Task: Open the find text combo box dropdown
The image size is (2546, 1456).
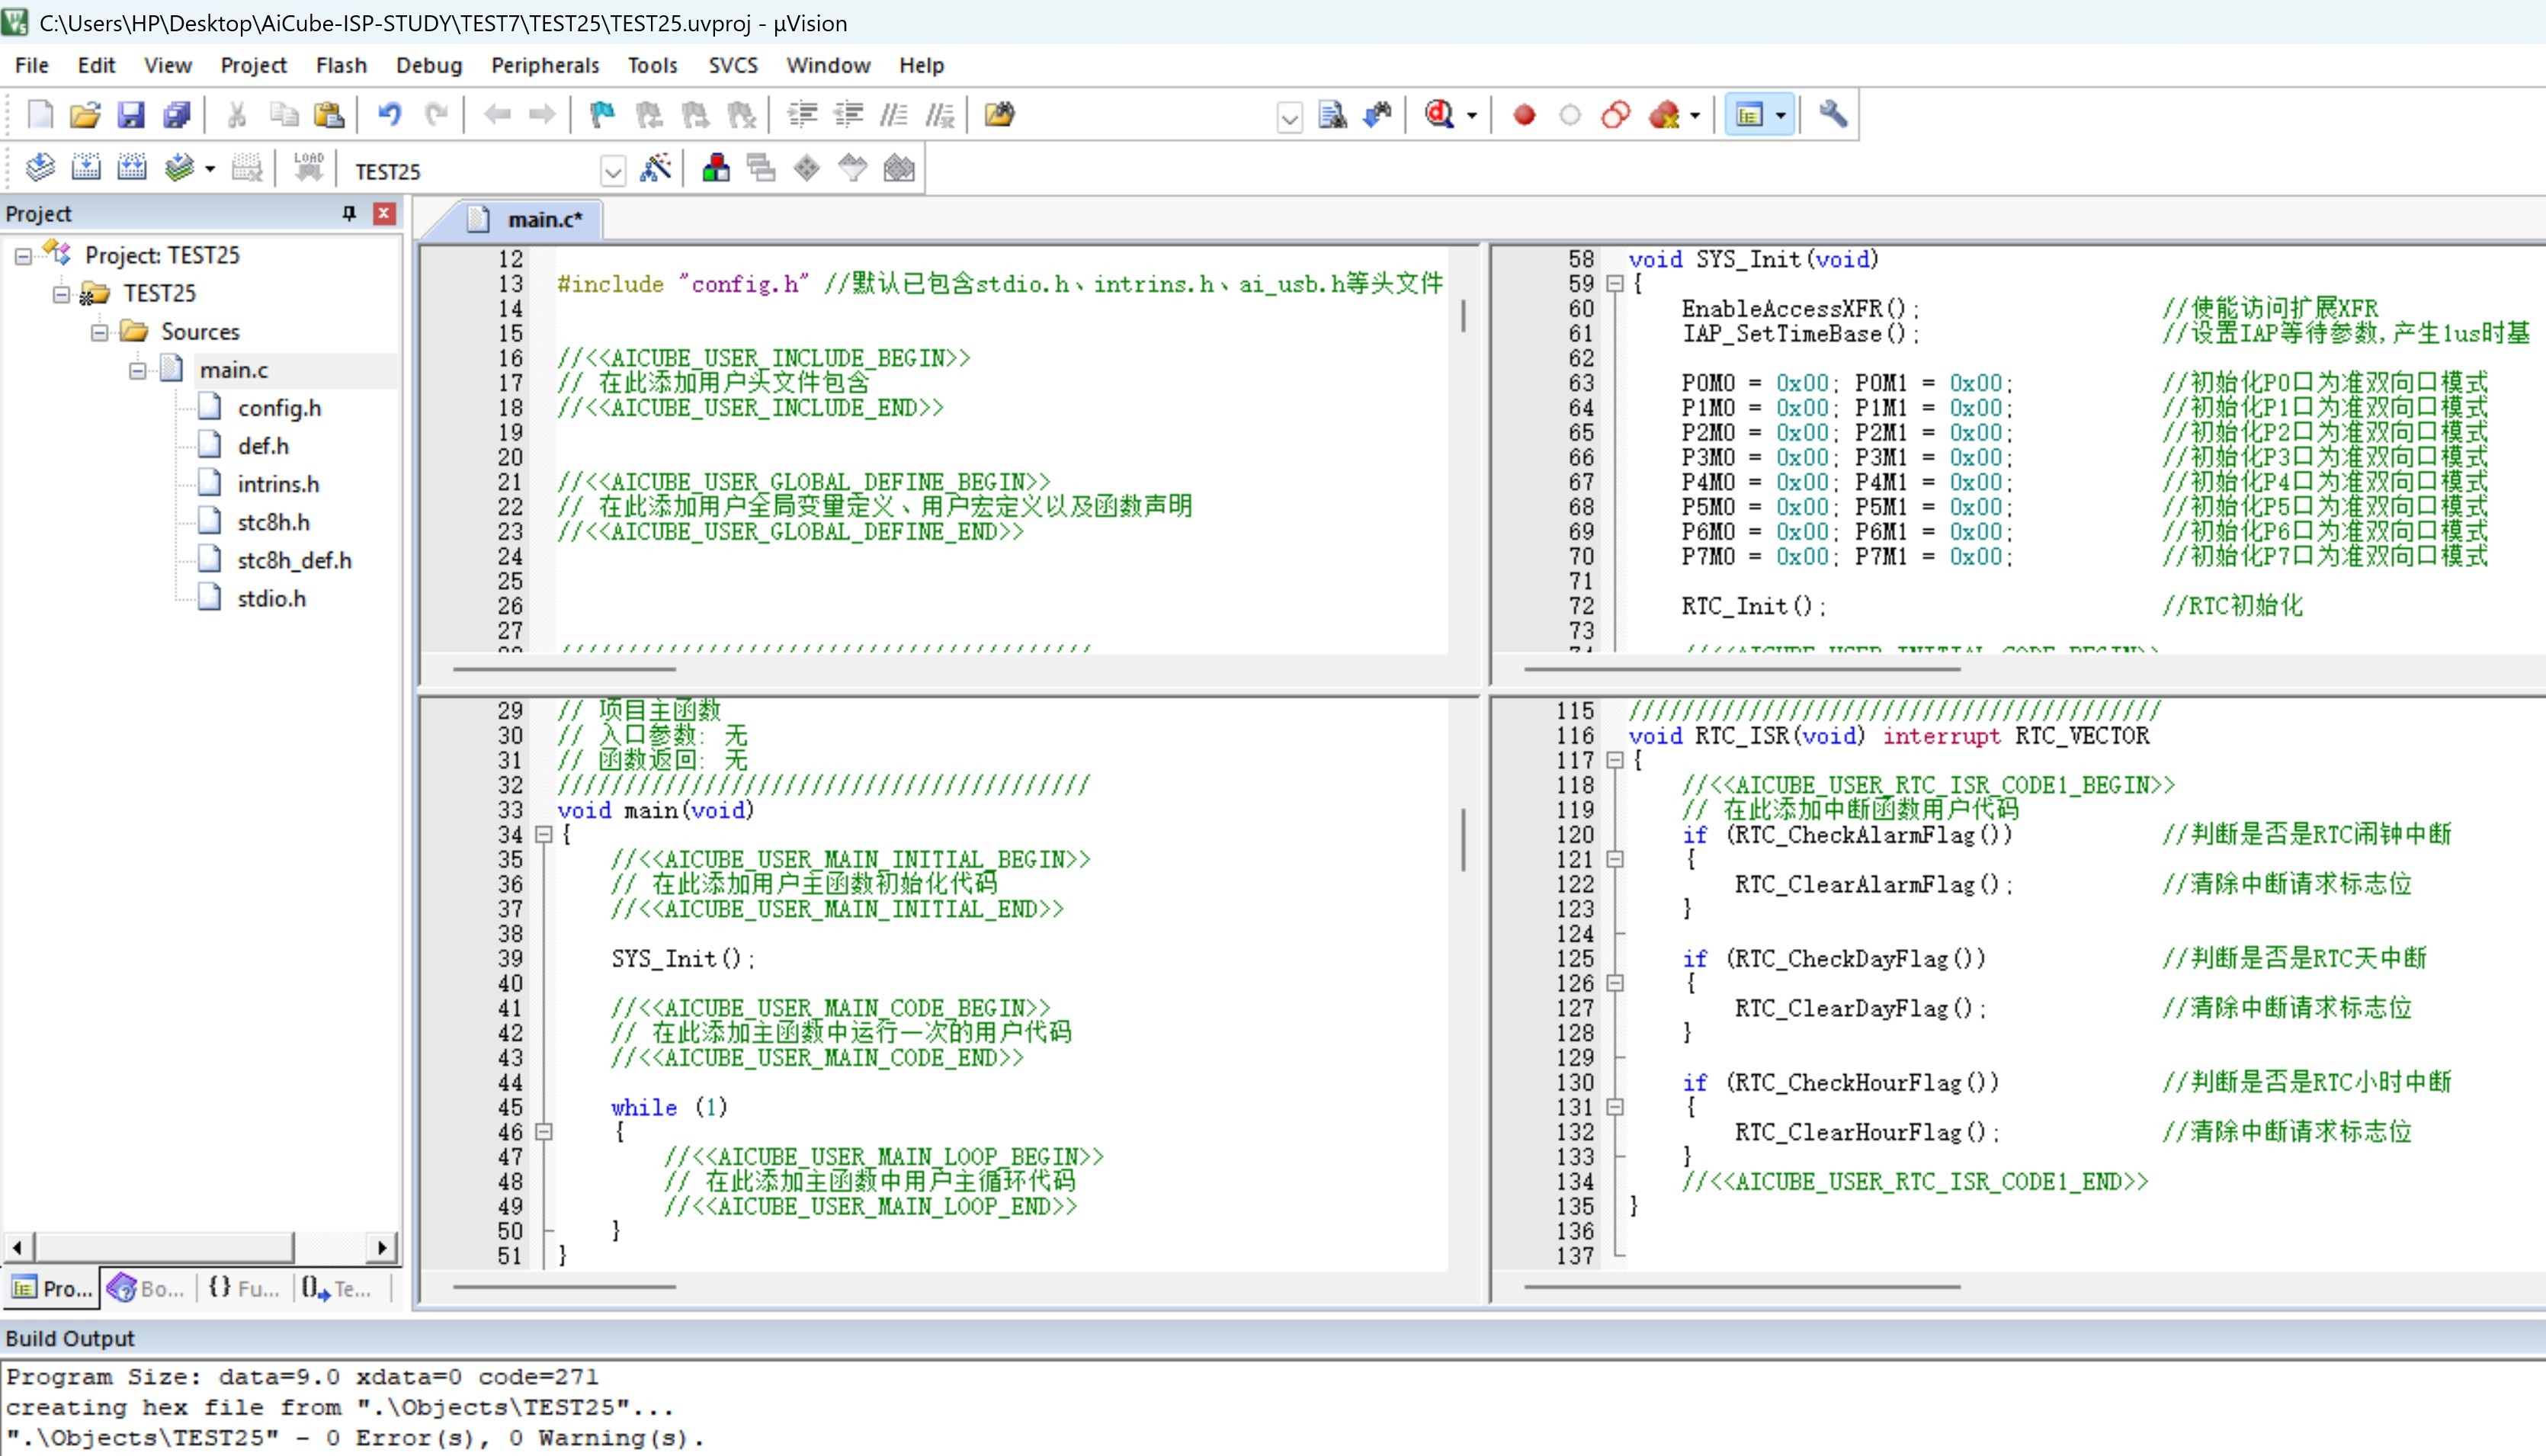Action: [x=1290, y=118]
